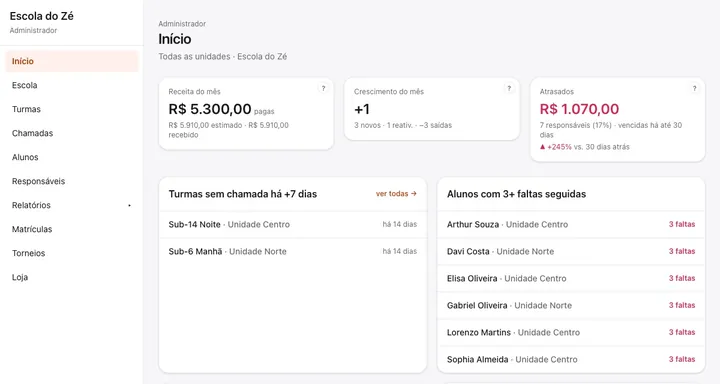The width and height of the screenshot is (720, 384).
Task: Open help icon on Crescimento do mês card
Action: point(509,89)
